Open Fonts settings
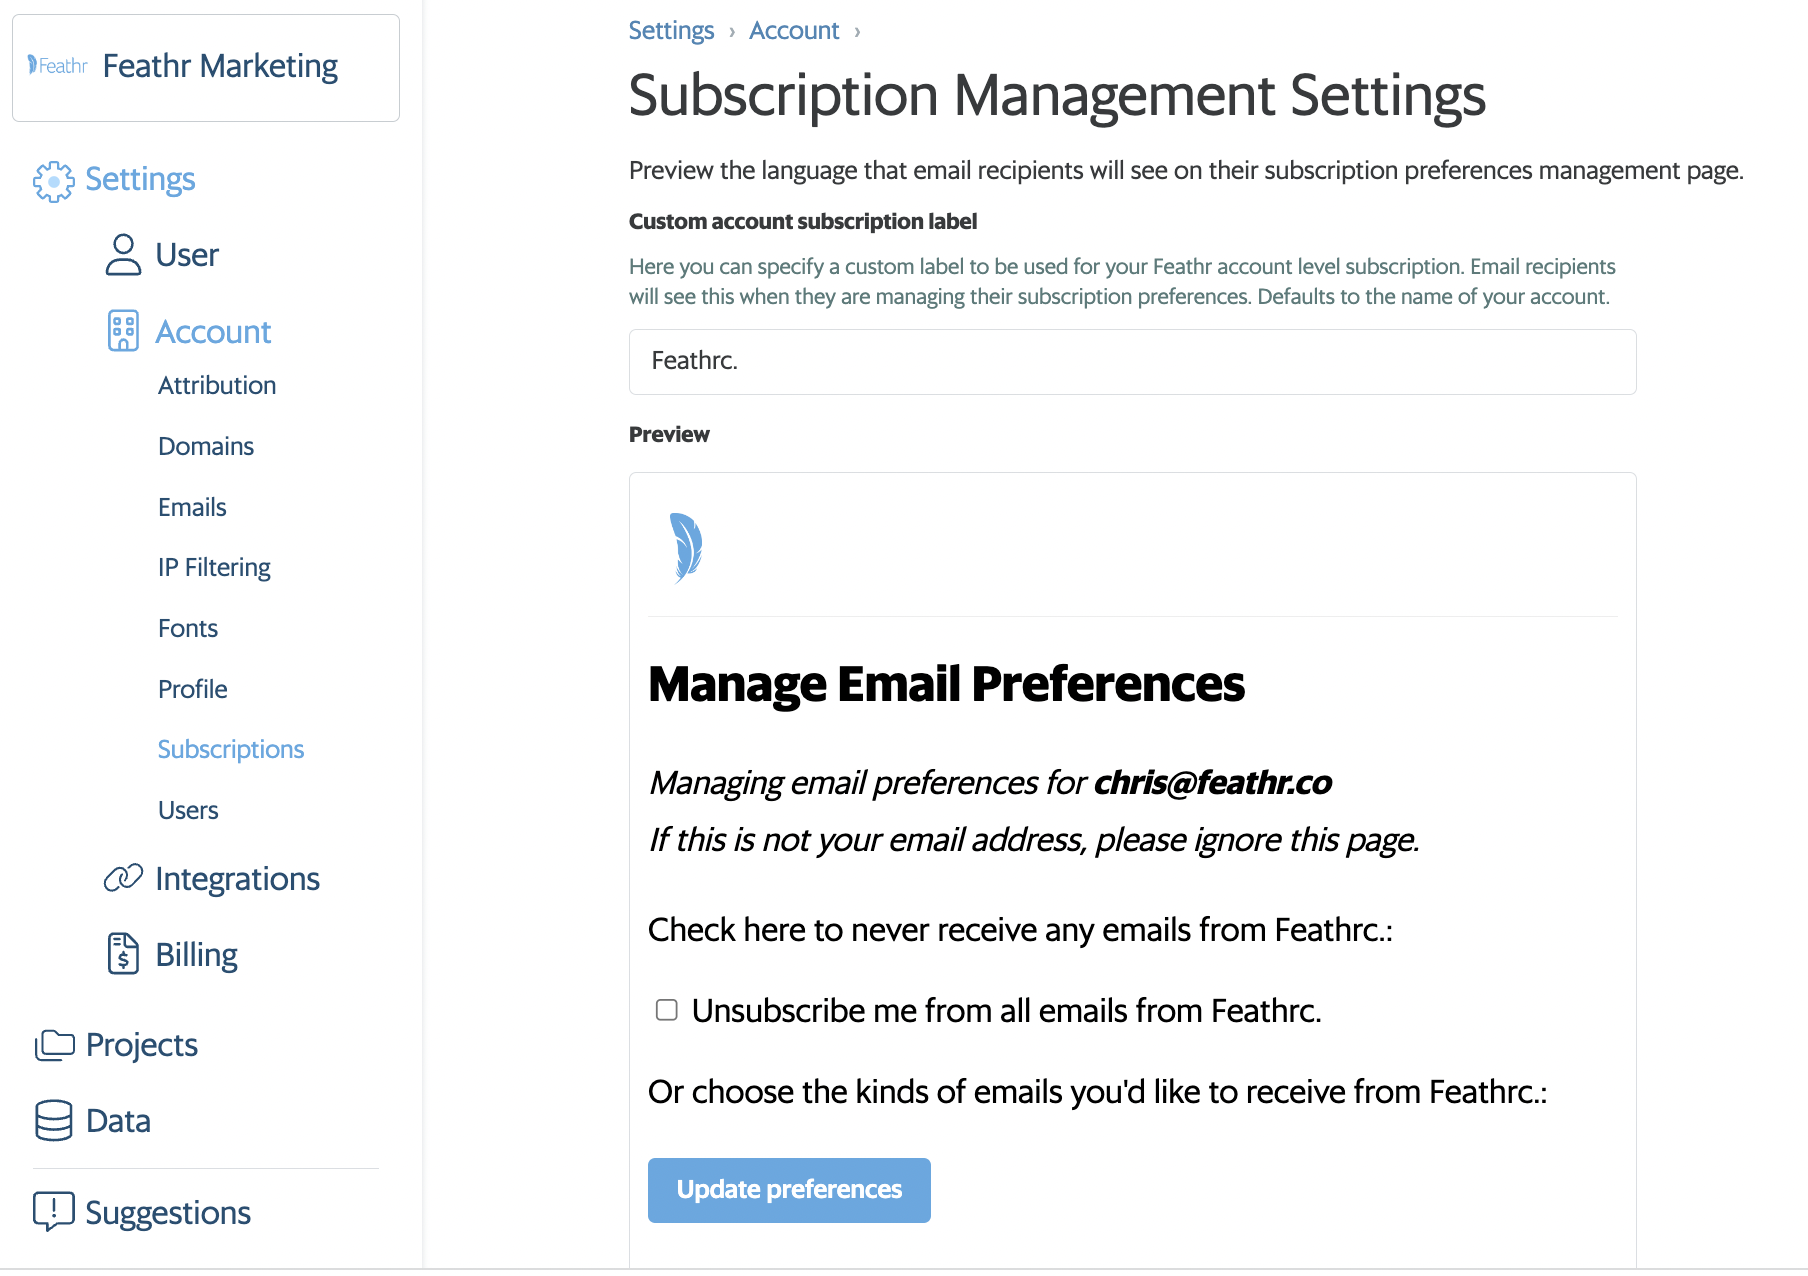 pos(188,629)
